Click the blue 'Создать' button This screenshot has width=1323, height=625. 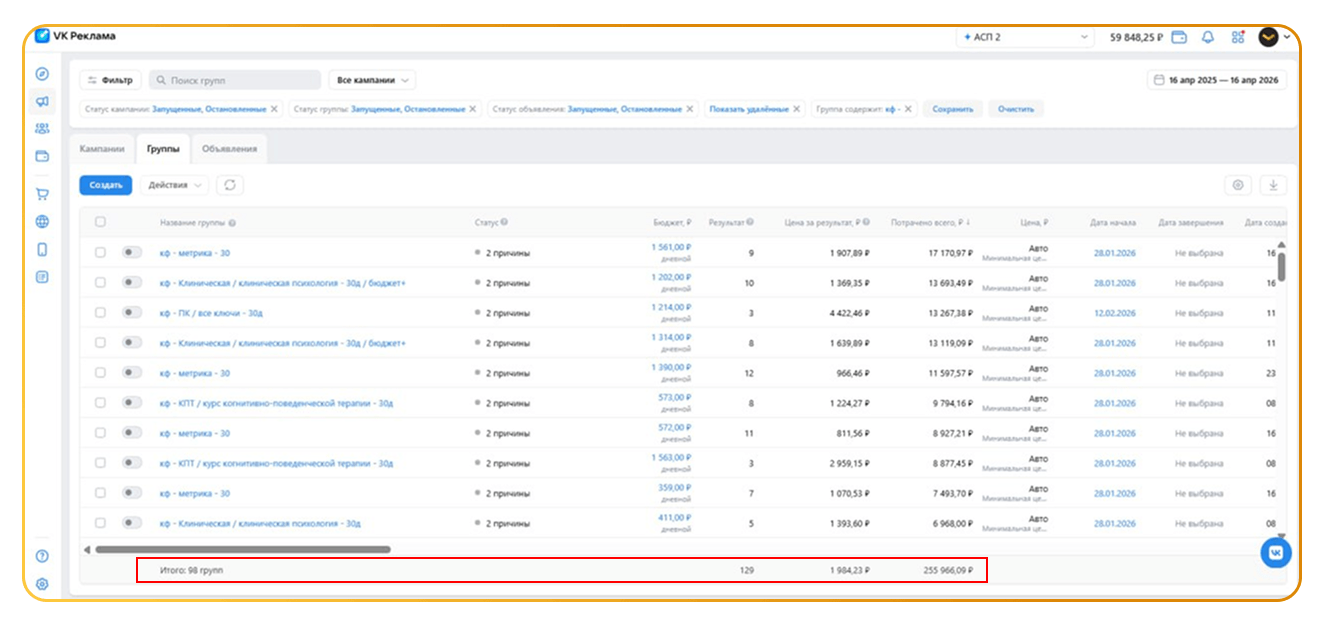tap(105, 185)
